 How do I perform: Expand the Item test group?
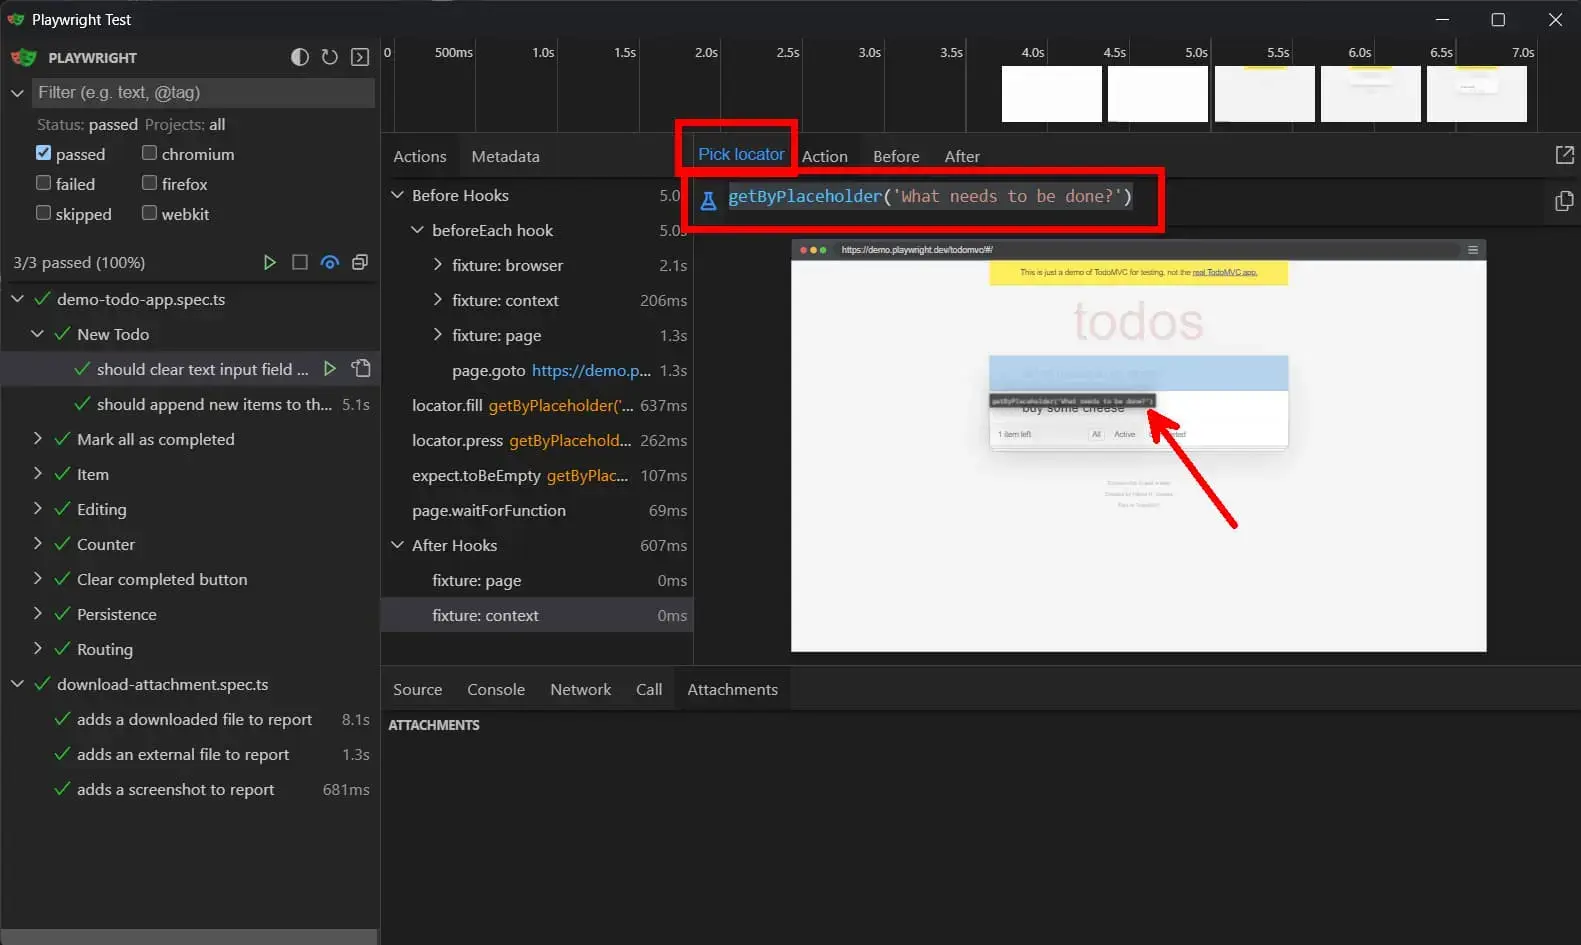tap(37, 474)
